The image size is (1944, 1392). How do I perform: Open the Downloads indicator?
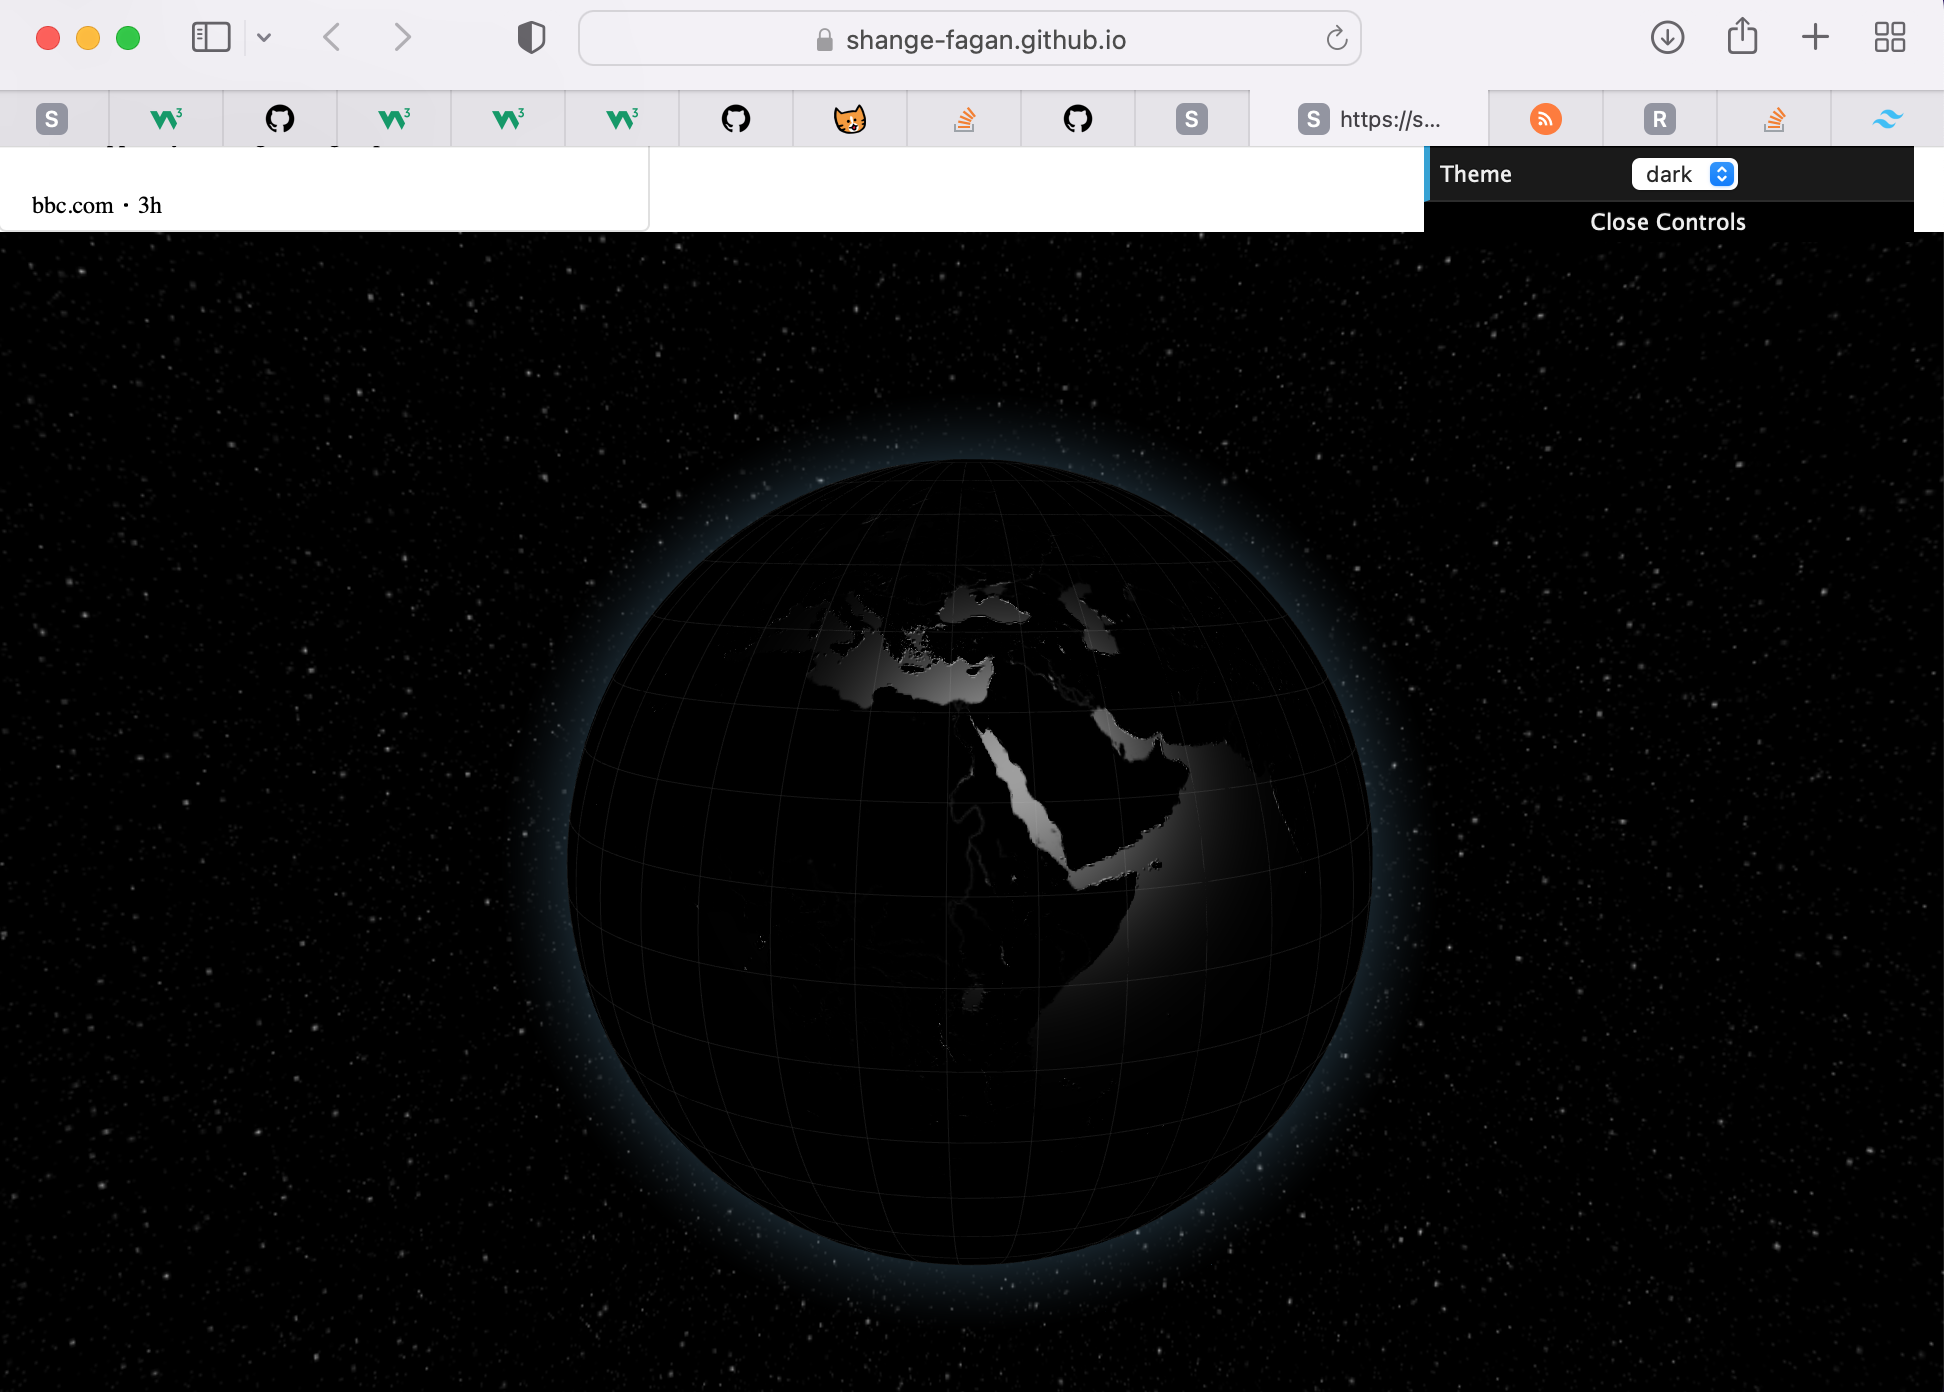pyautogui.click(x=1667, y=37)
